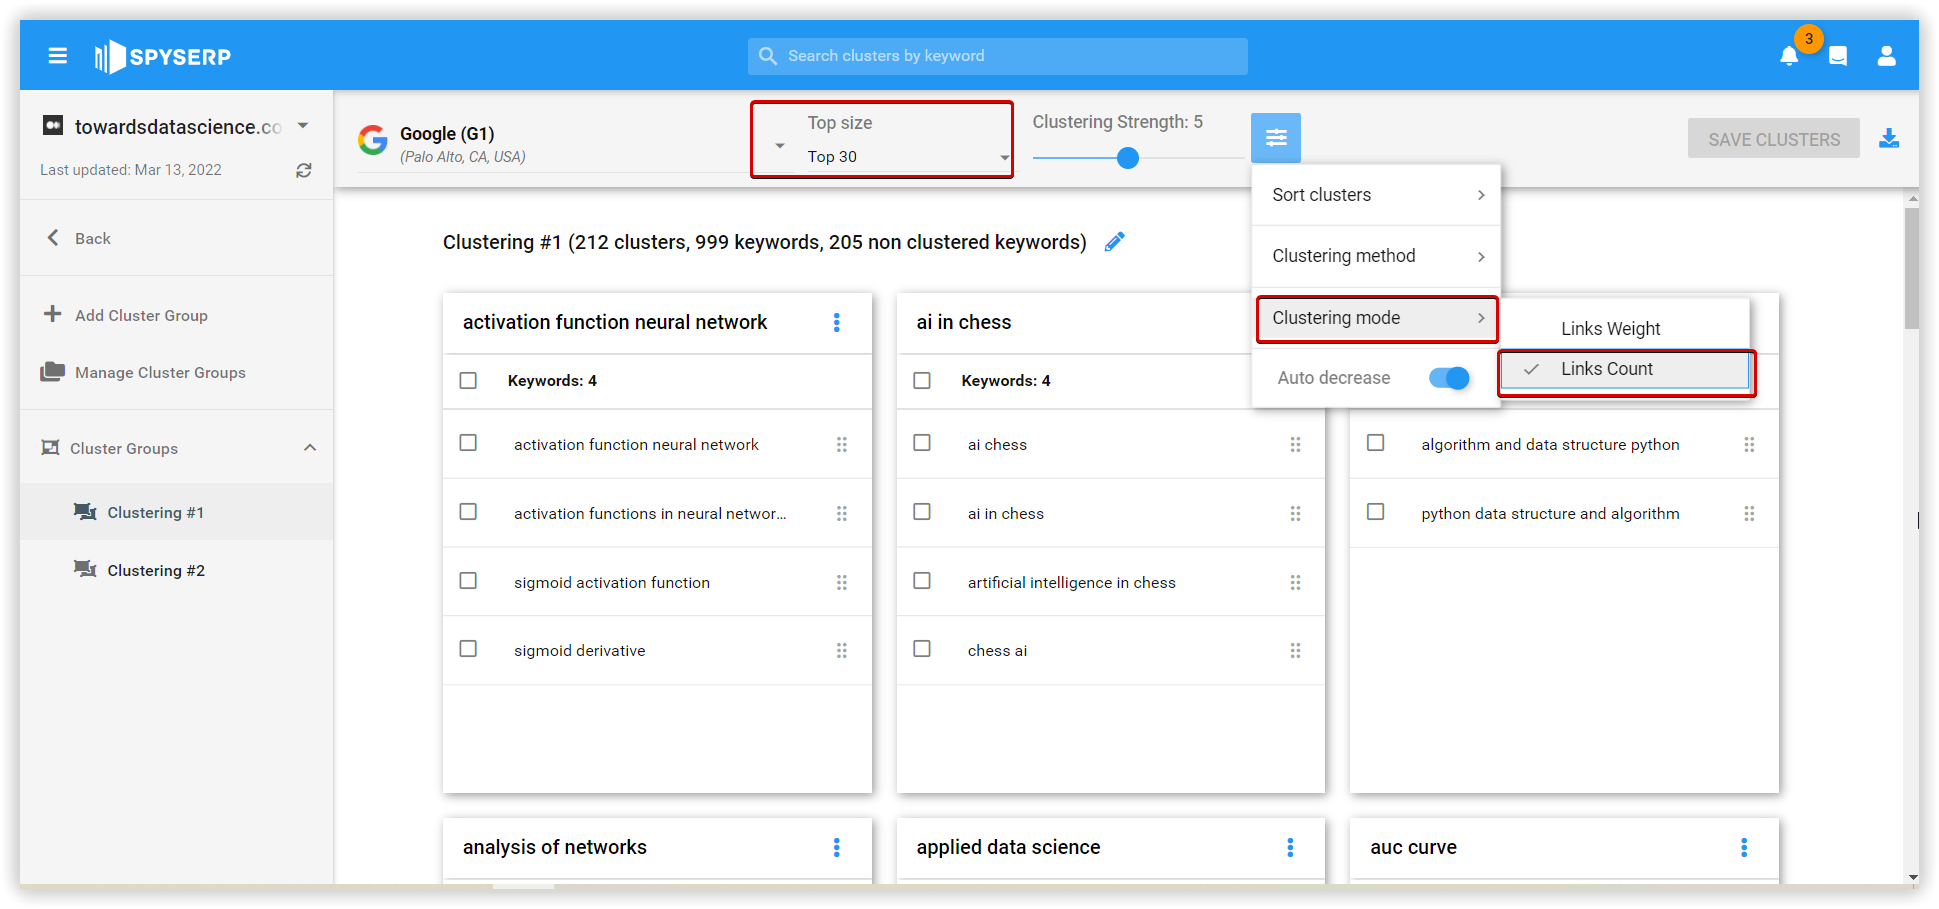Open the Sort clusters submenu
Image resolution: width=1939 pixels, height=909 pixels.
click(x=1376, y=195)
